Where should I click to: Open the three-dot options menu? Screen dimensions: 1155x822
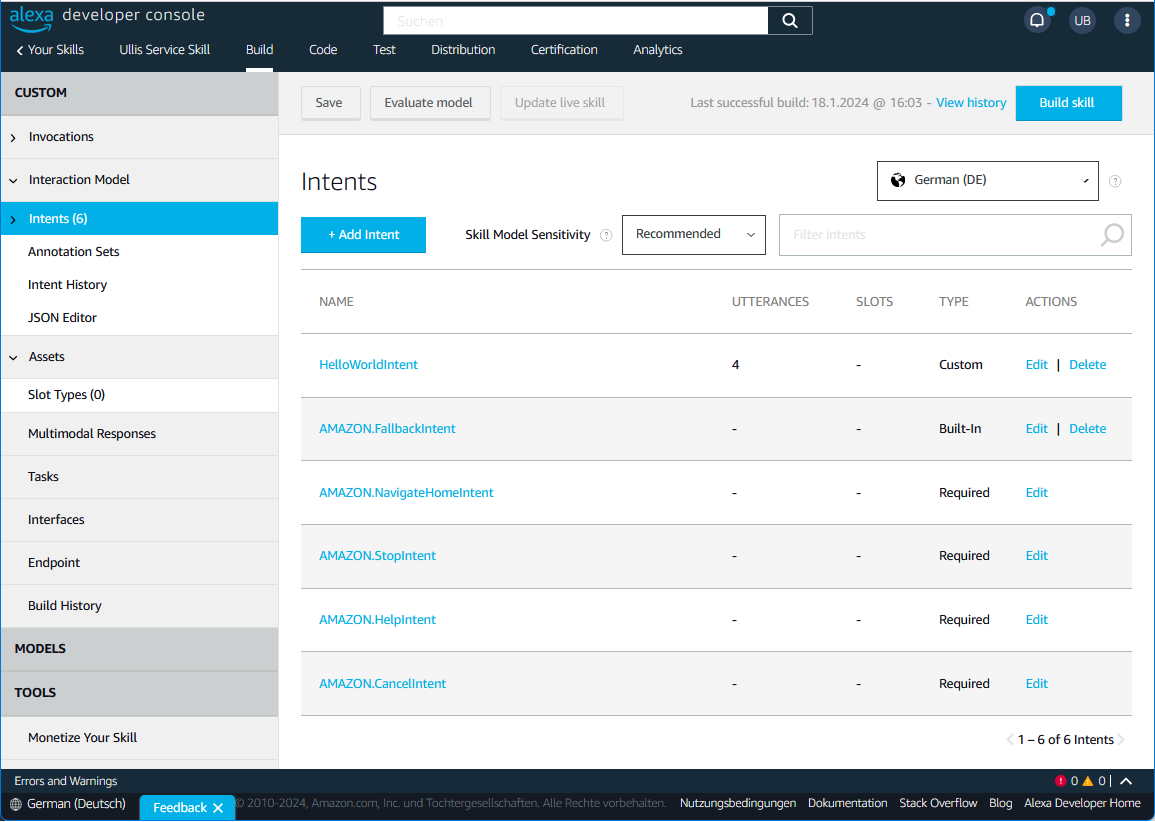pyautogui.click(x=1127, y=21)
